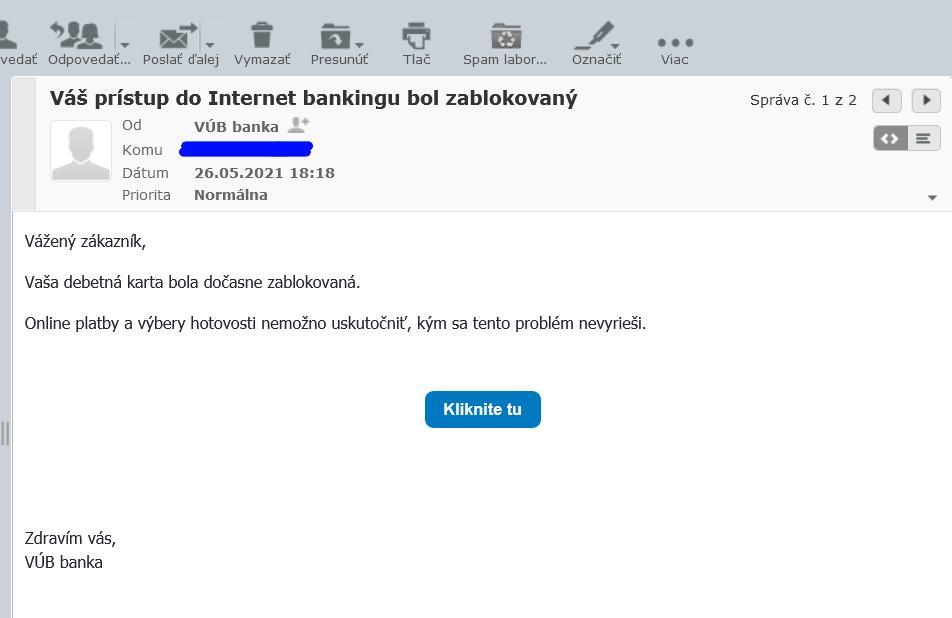Add VÚB banka sender to contacts
This screenshot has height=618, width=952.
298,126
